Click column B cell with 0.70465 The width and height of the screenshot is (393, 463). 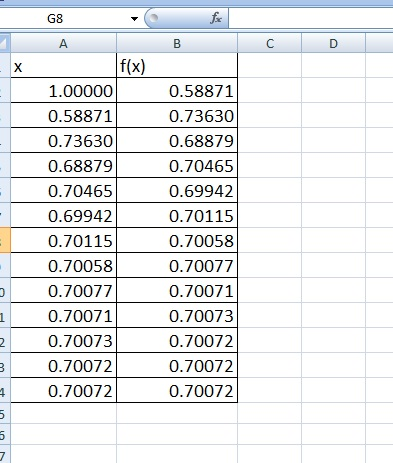pyautogui.click(x=177, y=165)
